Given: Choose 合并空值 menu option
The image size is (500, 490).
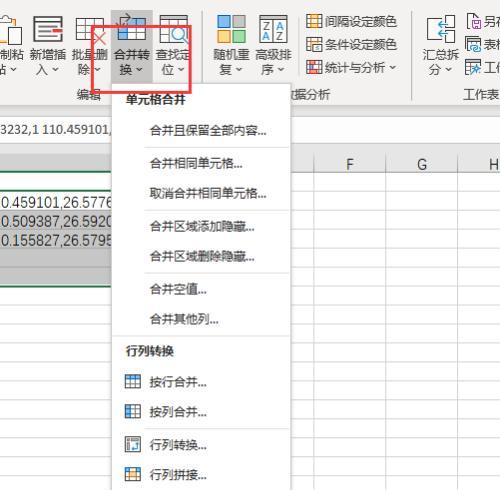Looking at the screenshot, I should (x=178, y=289).
